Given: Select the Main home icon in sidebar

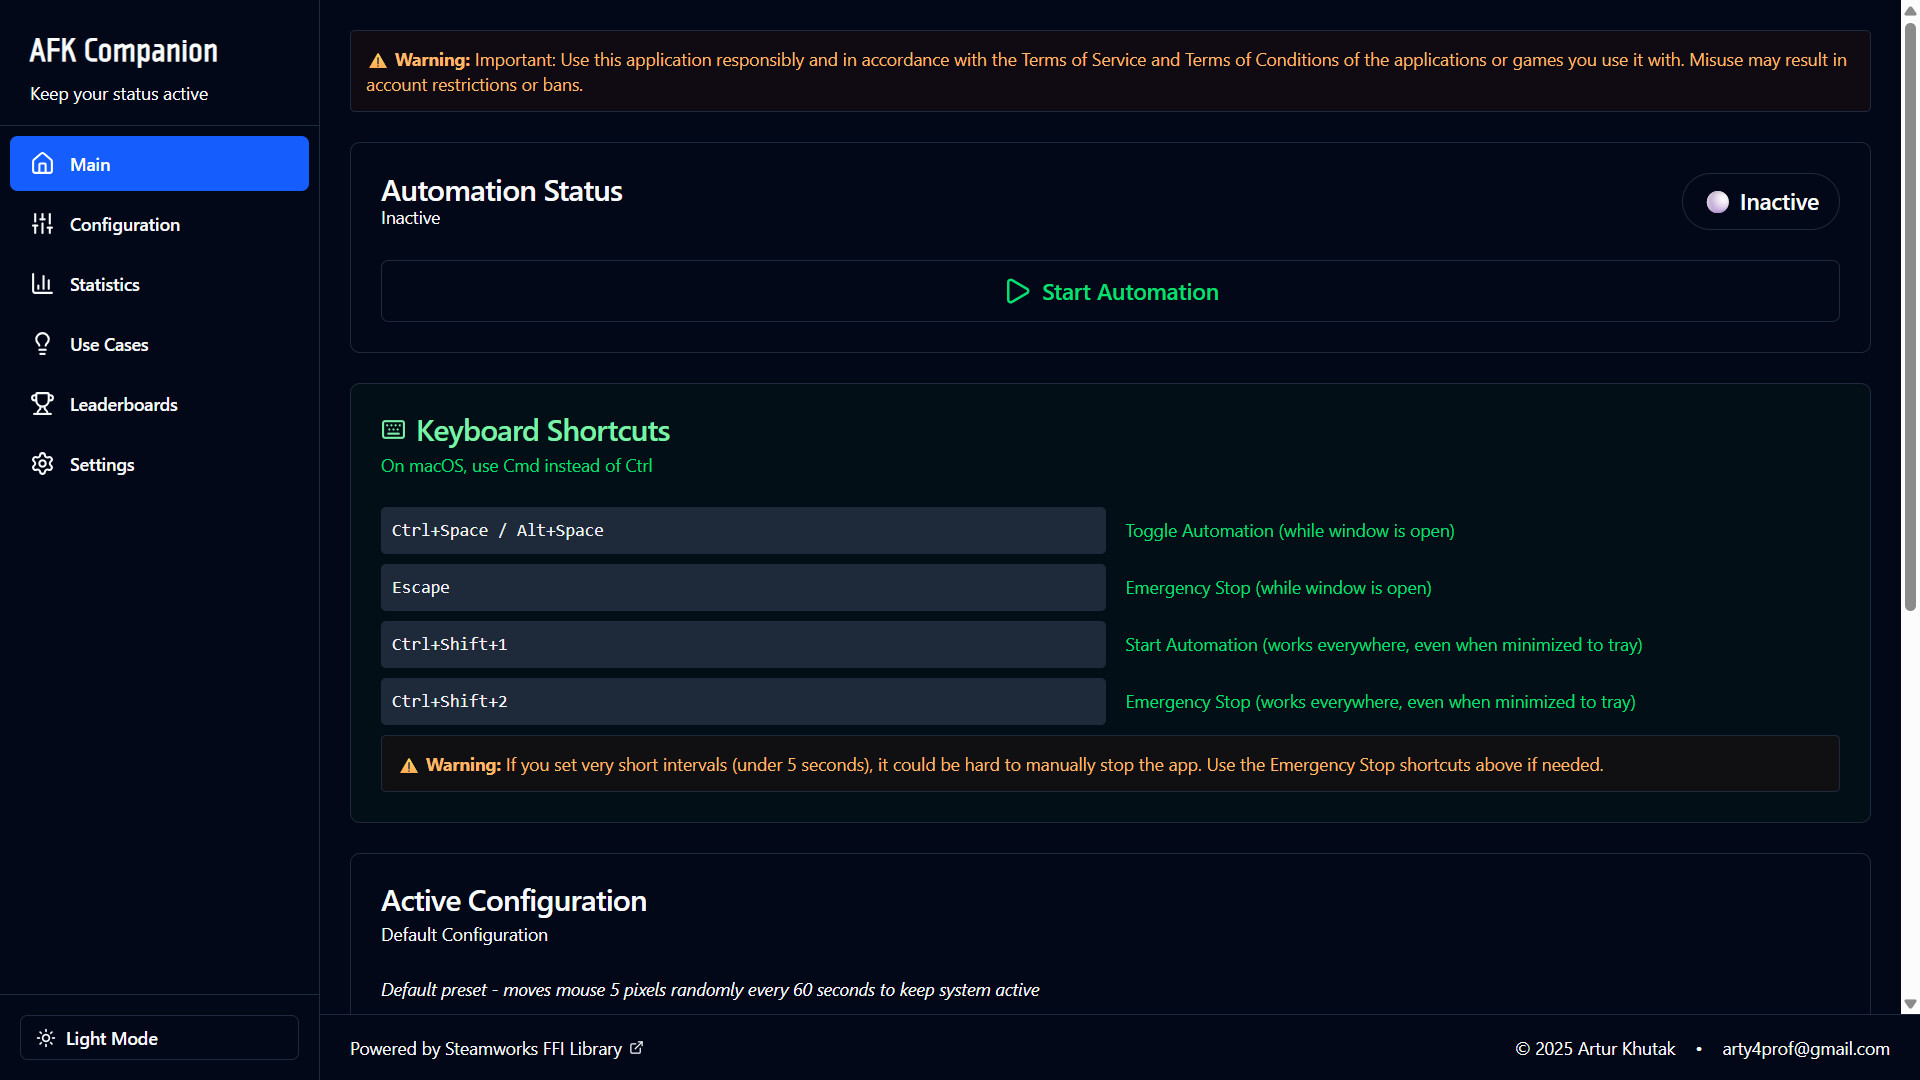Looking at the screenshot, I should tap(42, 163).
